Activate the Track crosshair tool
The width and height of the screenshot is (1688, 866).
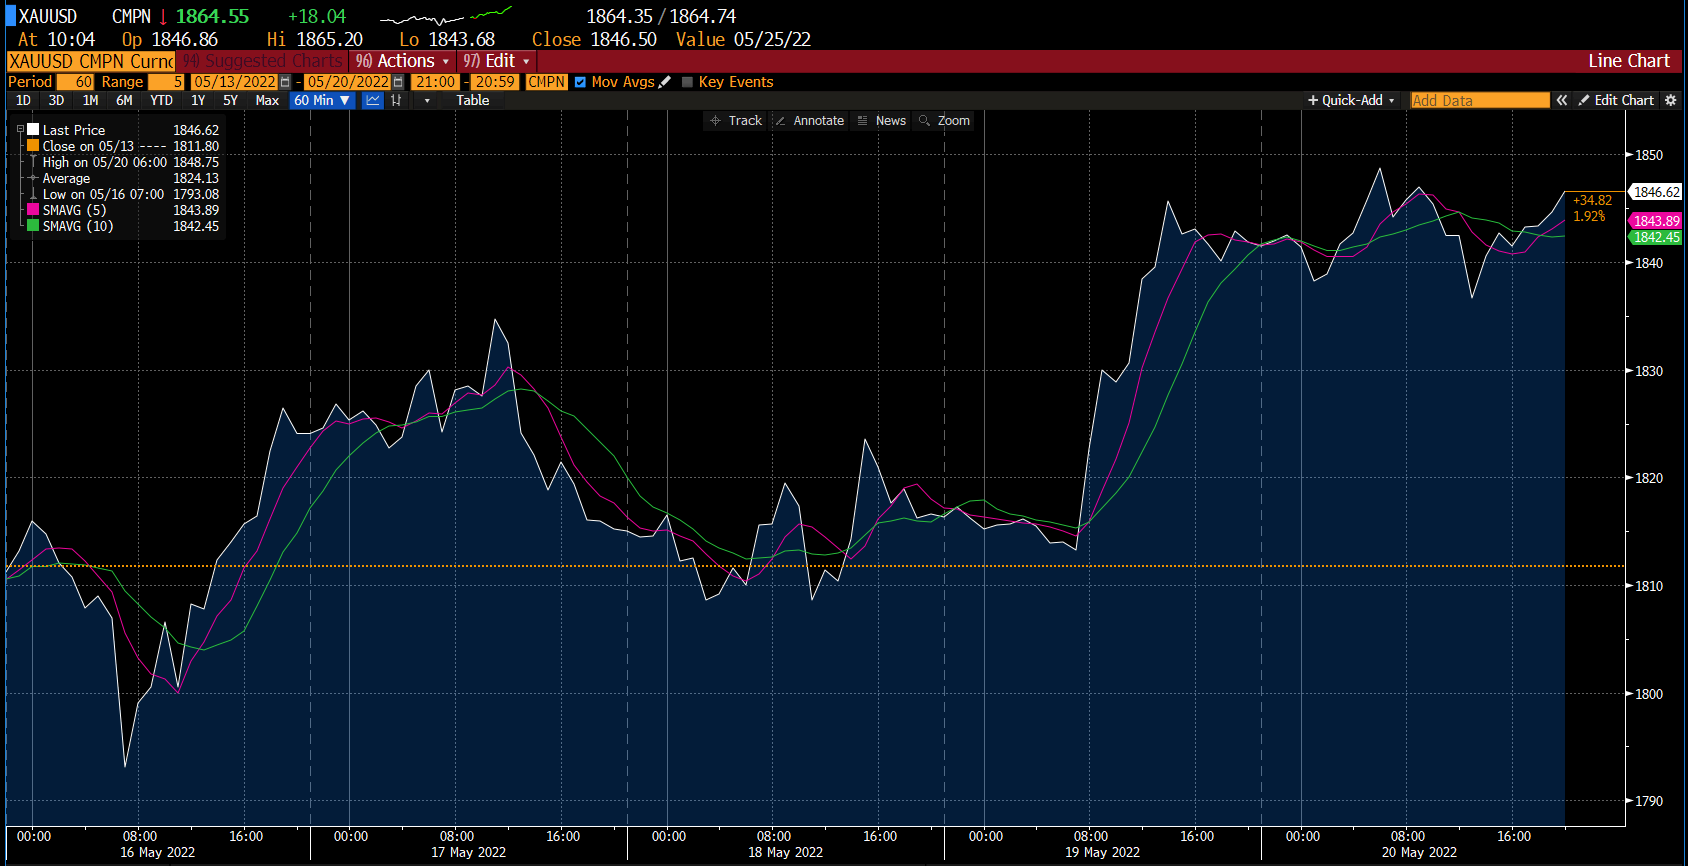click(736, 121)
